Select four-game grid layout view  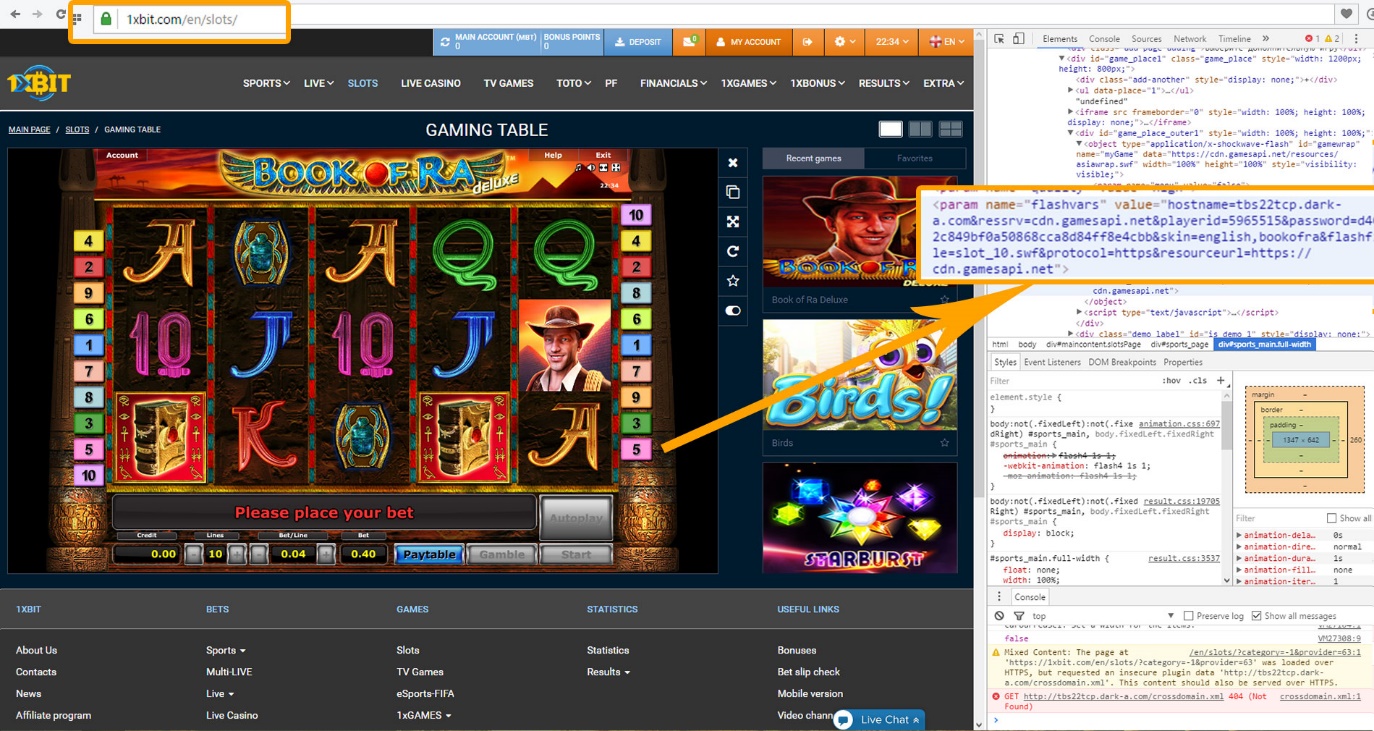click(x=951, y=129)
